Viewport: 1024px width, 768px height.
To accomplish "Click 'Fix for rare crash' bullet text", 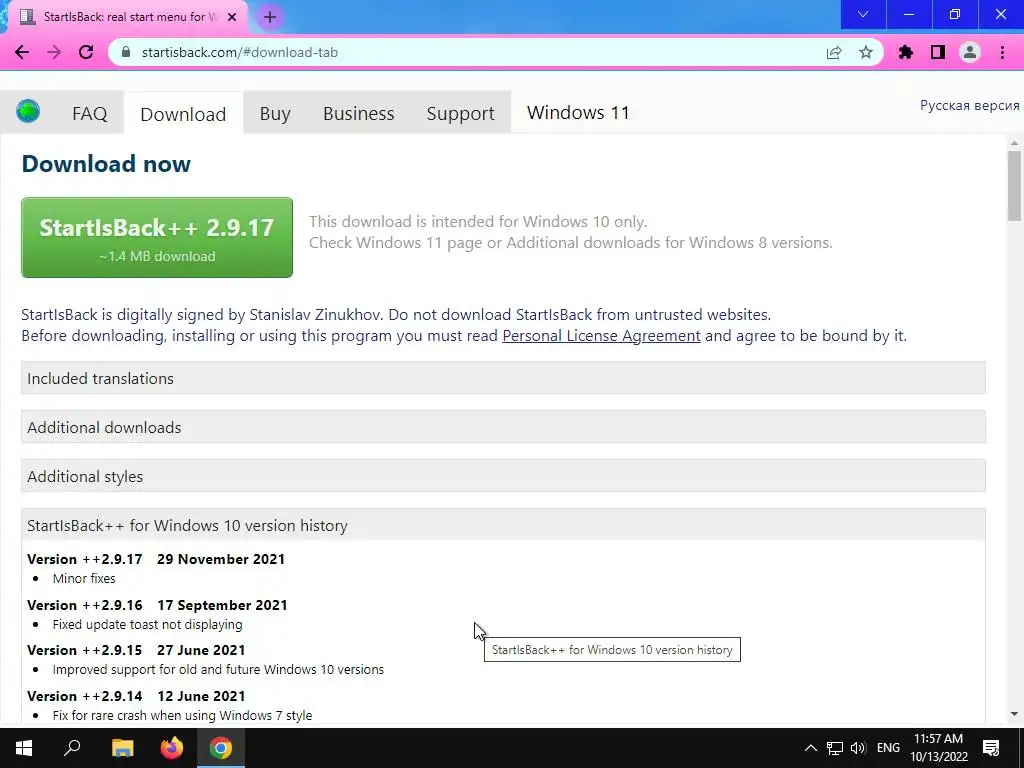I will point(182,715).
